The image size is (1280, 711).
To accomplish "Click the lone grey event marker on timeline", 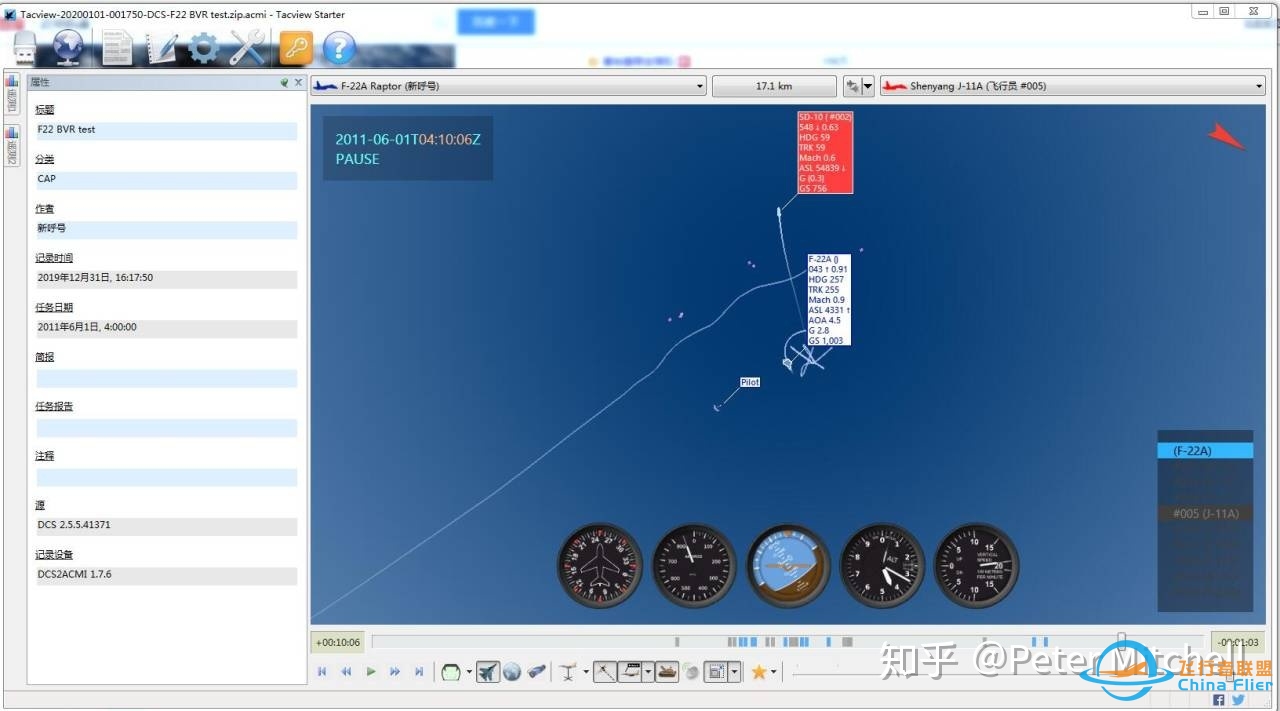I will (x=677, y=642).
